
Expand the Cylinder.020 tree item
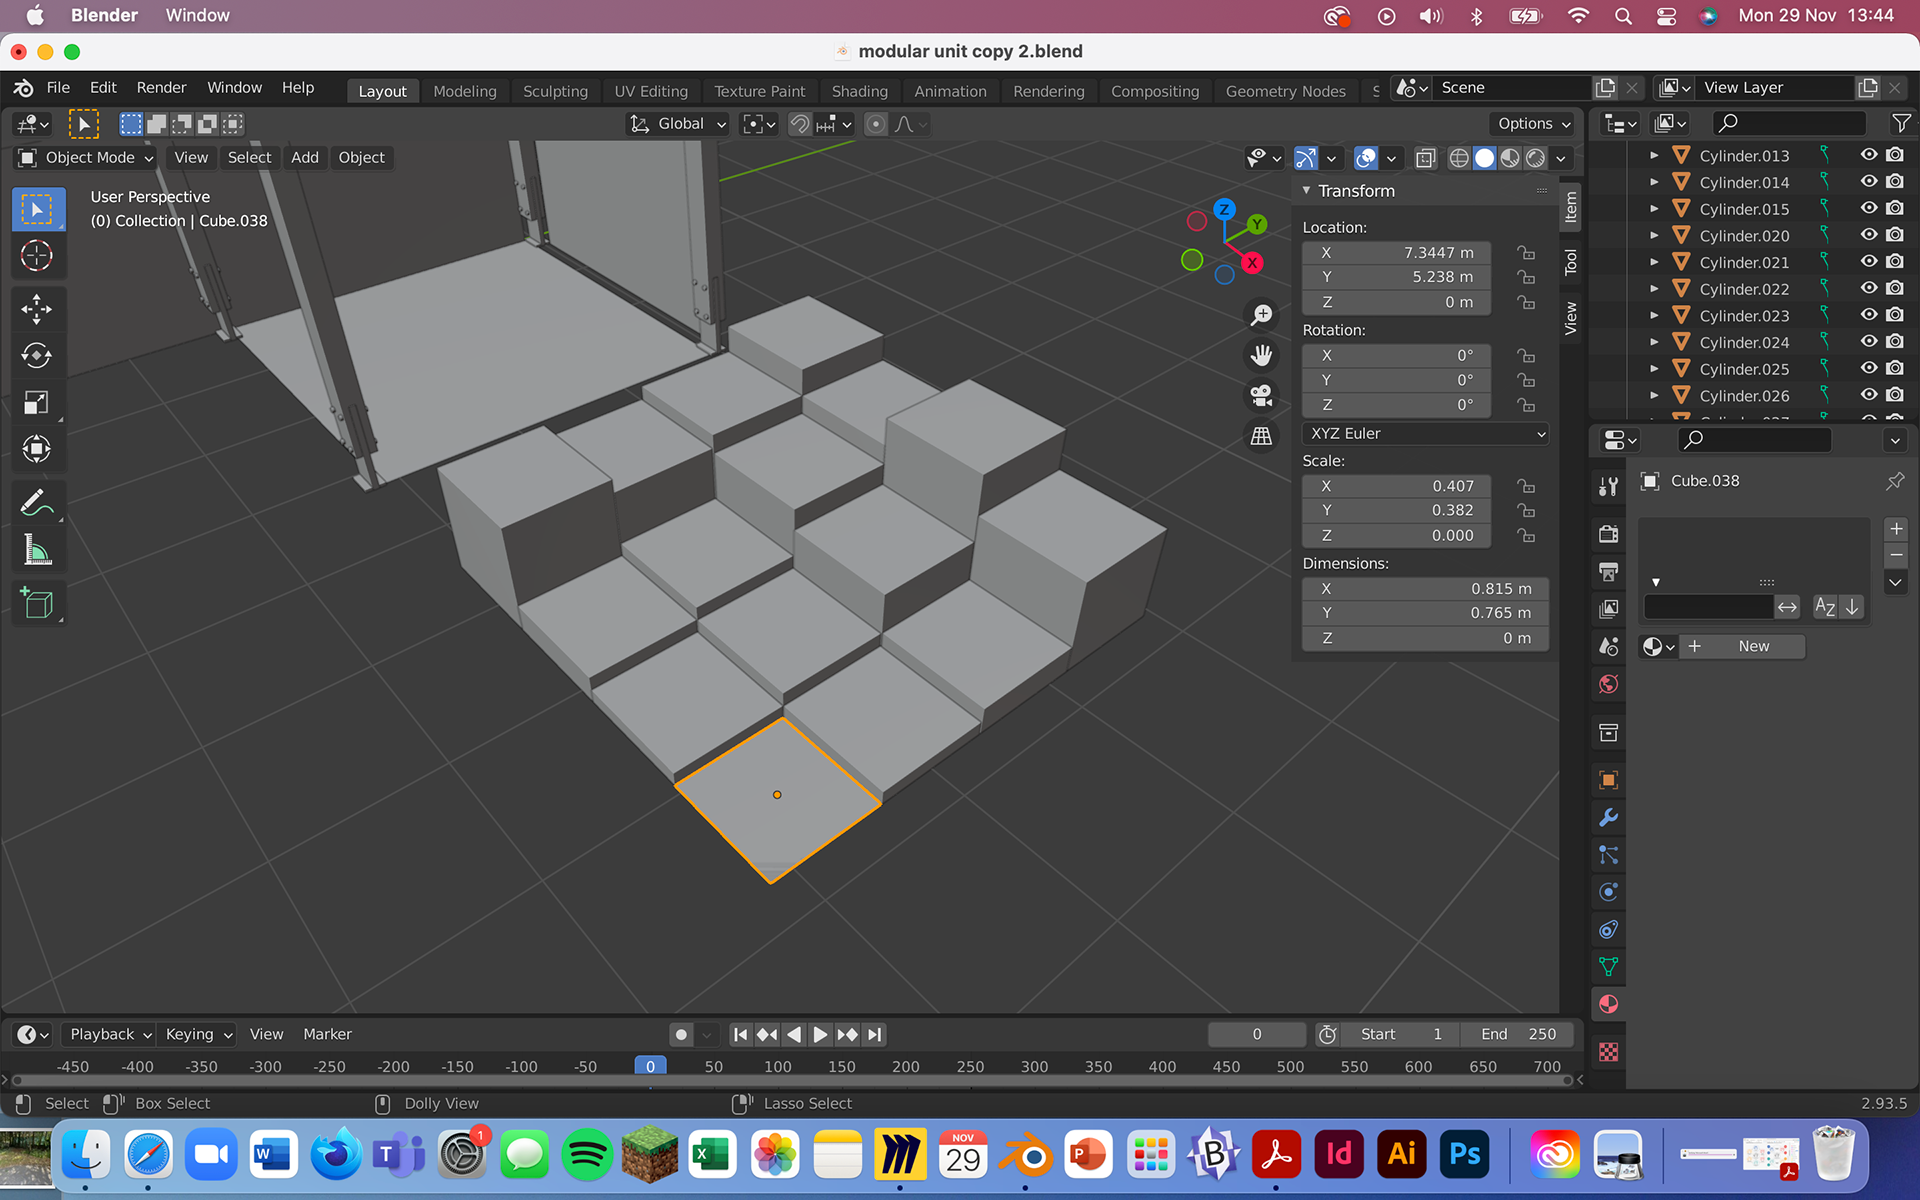point(1654,236)
